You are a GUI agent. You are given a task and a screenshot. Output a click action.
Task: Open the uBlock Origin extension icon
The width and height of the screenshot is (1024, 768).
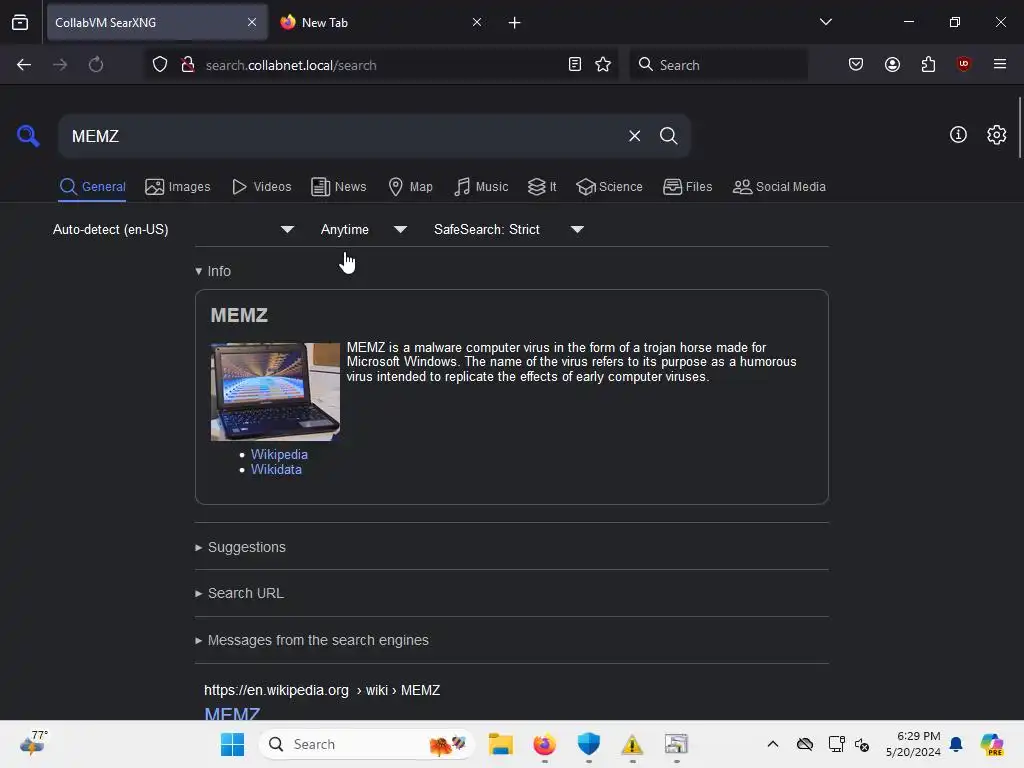(x=963, y=64)
